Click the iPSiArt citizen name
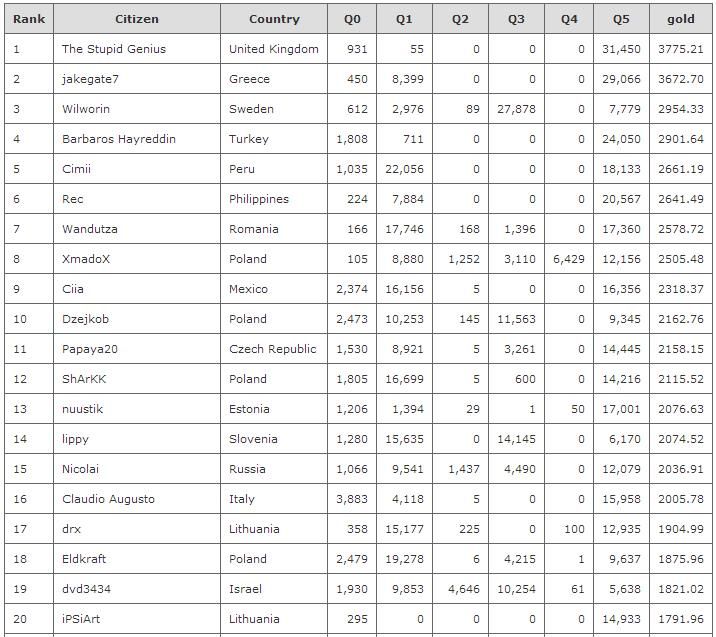The height and width of the screenshot is (637, 716). point(81,619)
